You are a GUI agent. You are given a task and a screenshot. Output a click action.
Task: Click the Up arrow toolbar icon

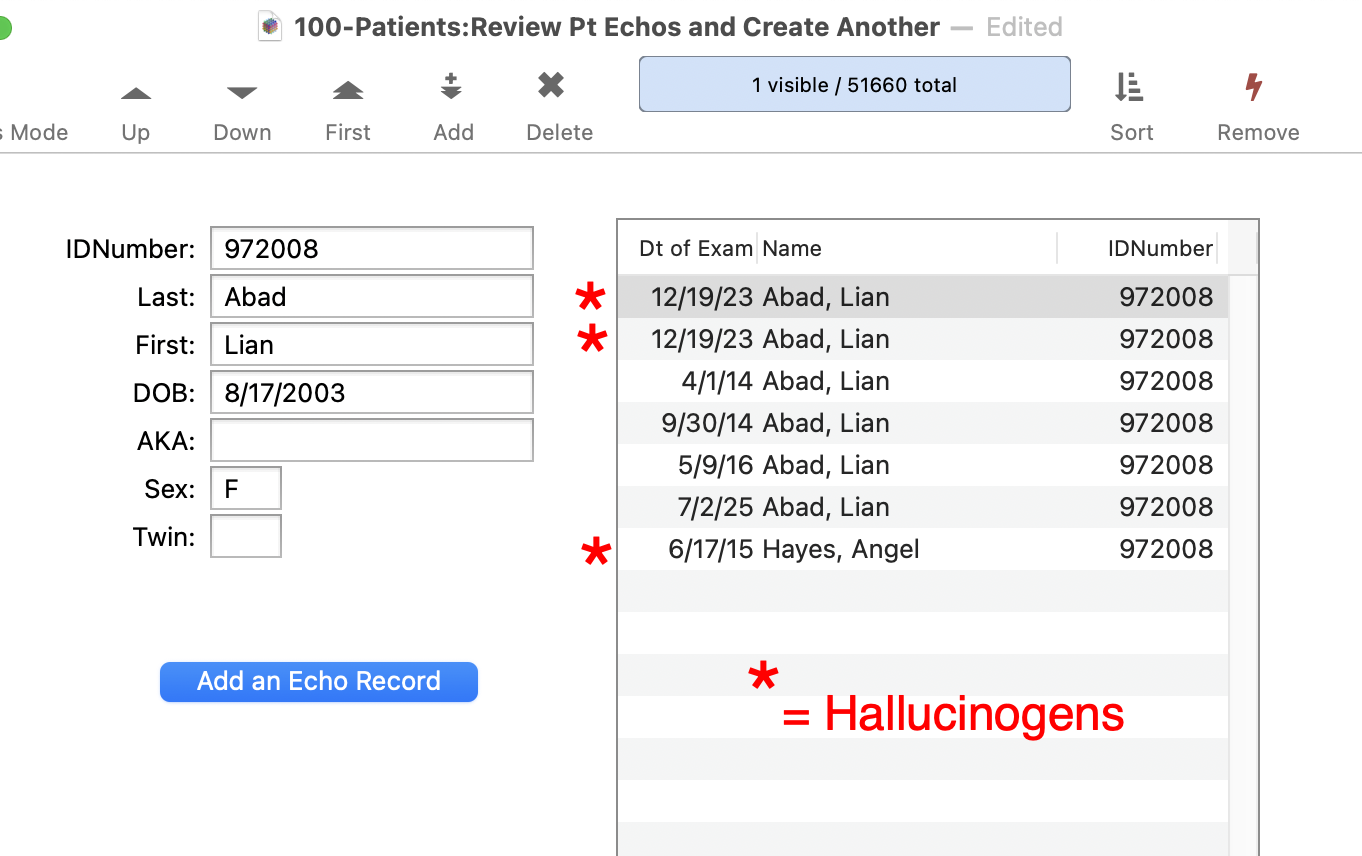136,94
